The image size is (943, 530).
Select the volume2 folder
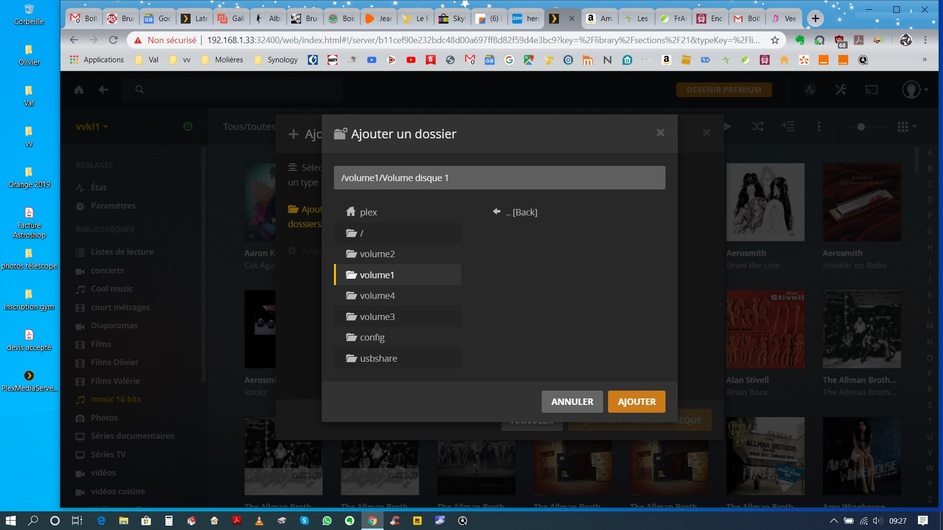[x=398, y=254]
